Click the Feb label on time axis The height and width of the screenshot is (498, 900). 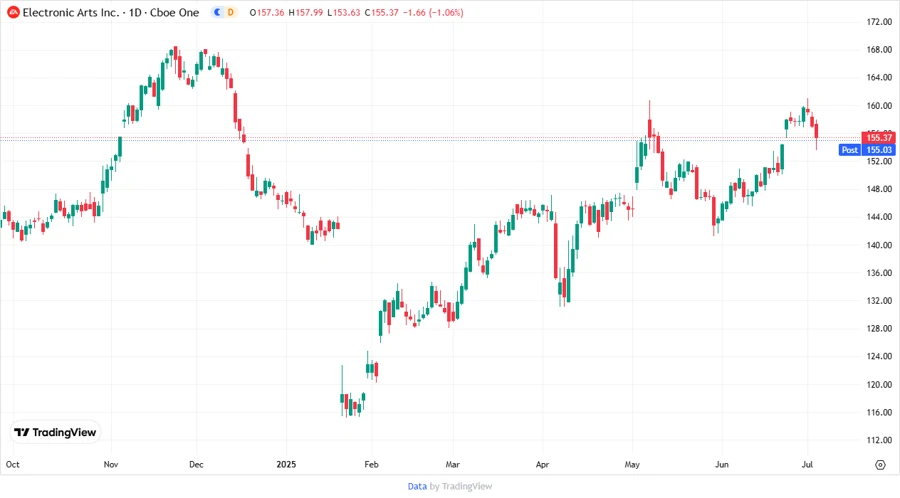tap(371, 464)
